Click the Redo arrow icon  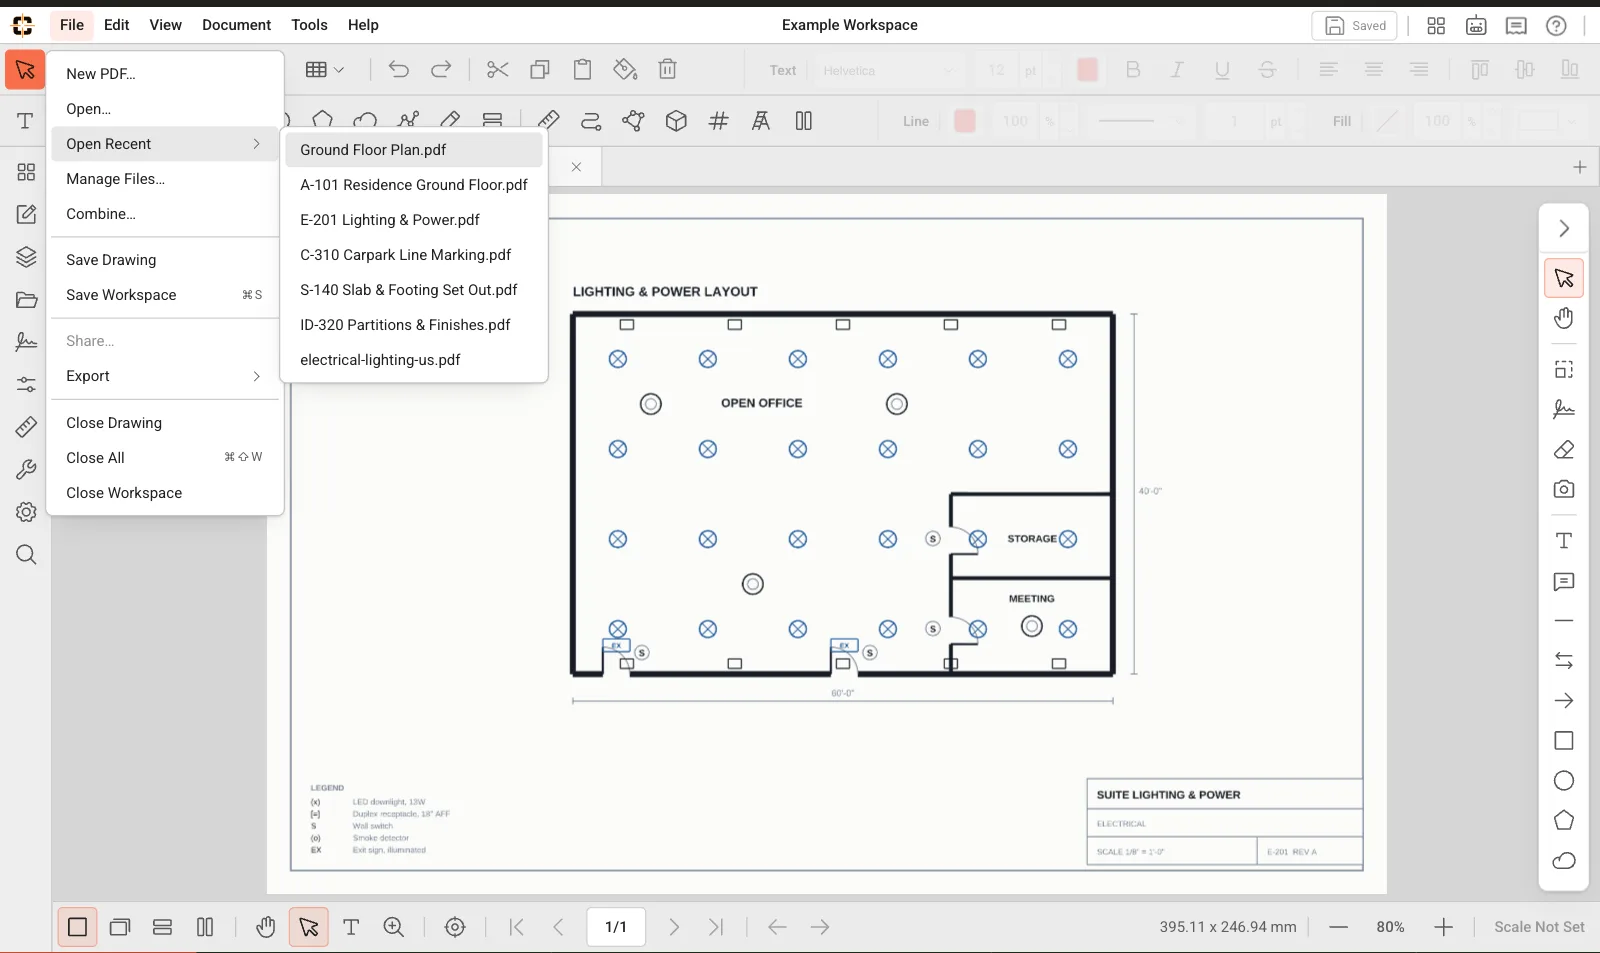pyautogui.click(x=441, y=70)
